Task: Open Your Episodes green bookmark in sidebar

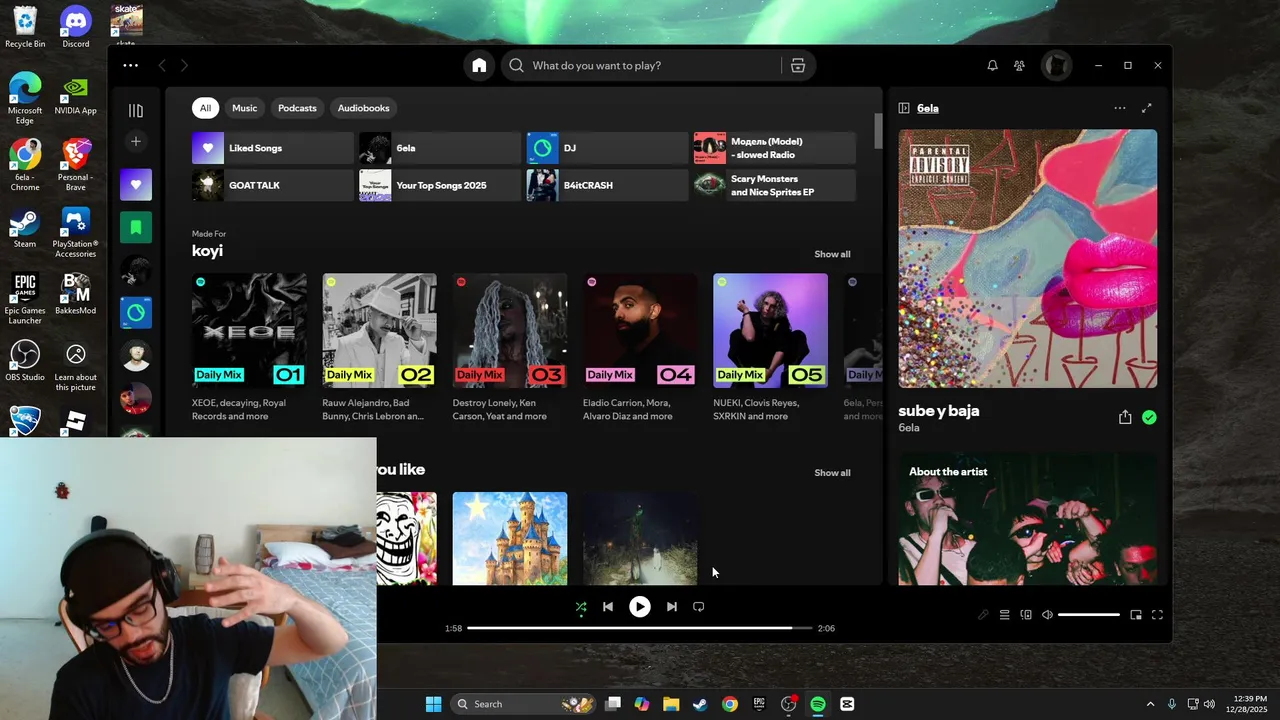Action: point(136,227)
